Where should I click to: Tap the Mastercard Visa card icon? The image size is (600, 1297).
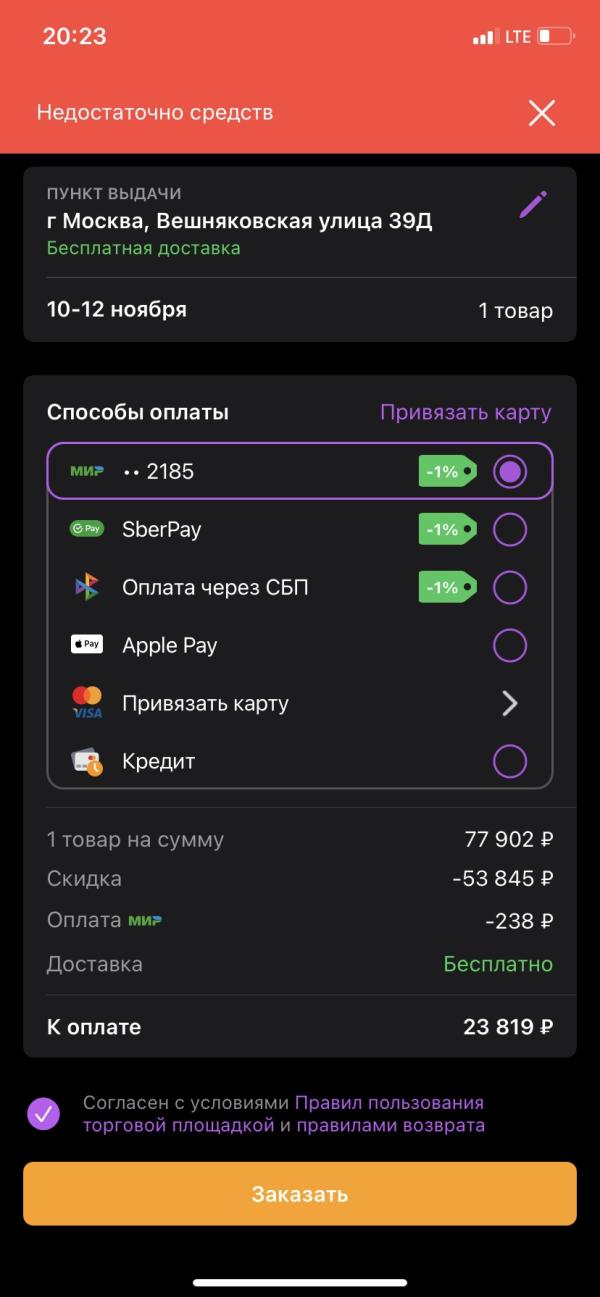[x=87, y=702]
